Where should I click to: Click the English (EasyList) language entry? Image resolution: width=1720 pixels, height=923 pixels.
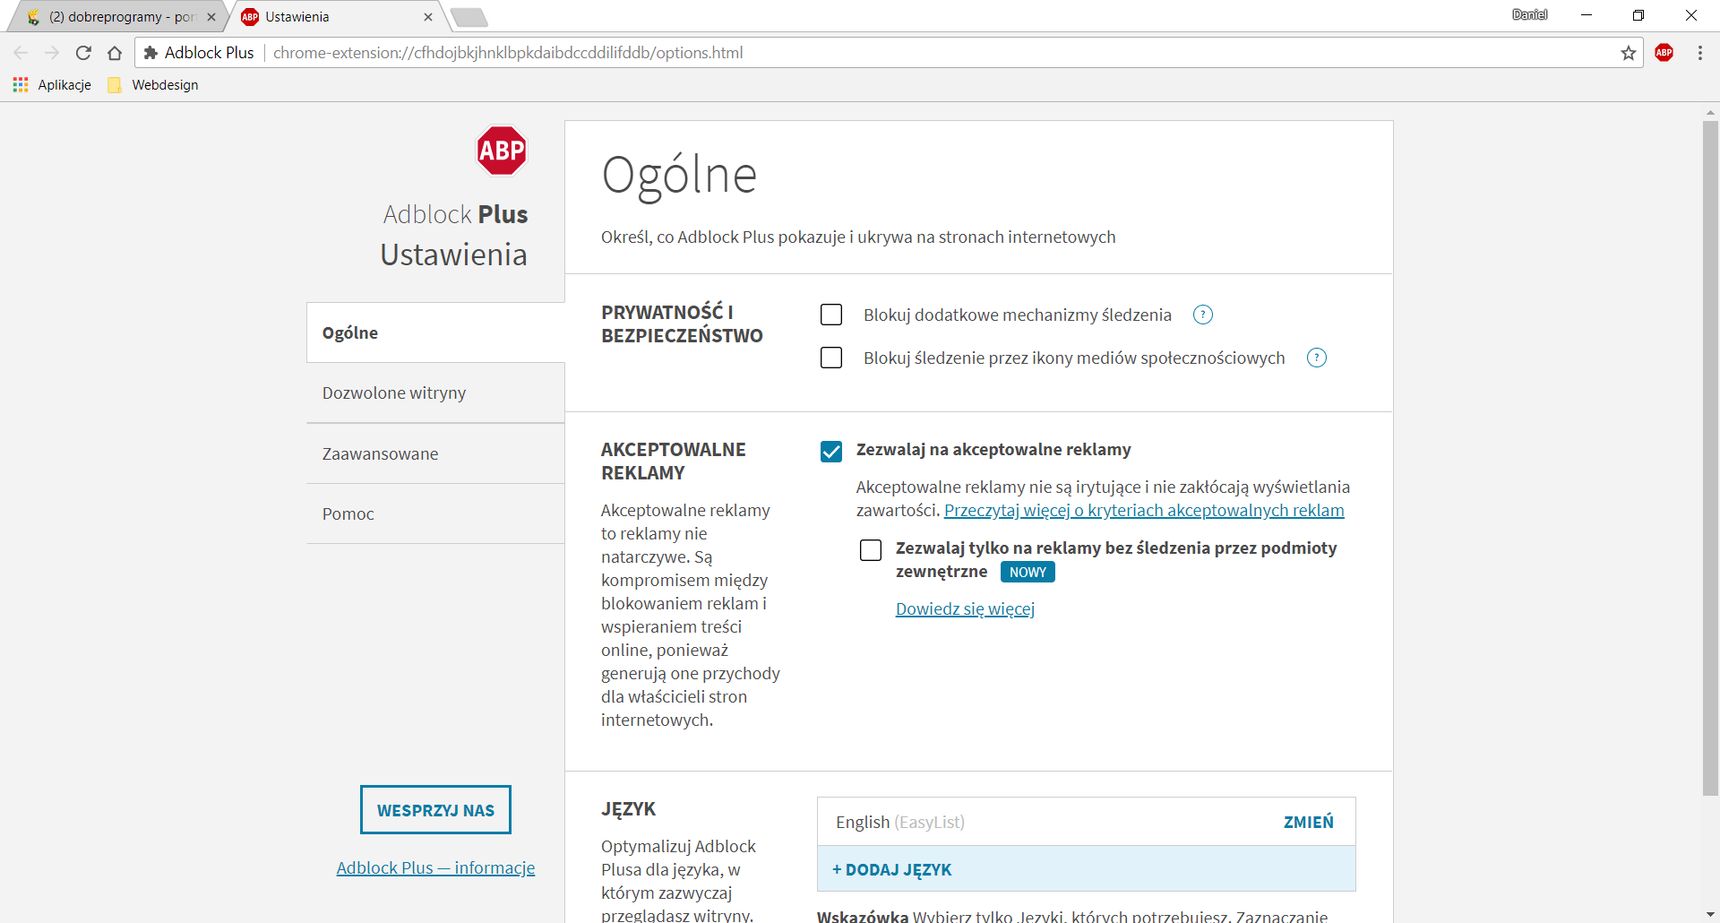click(900, 822)
